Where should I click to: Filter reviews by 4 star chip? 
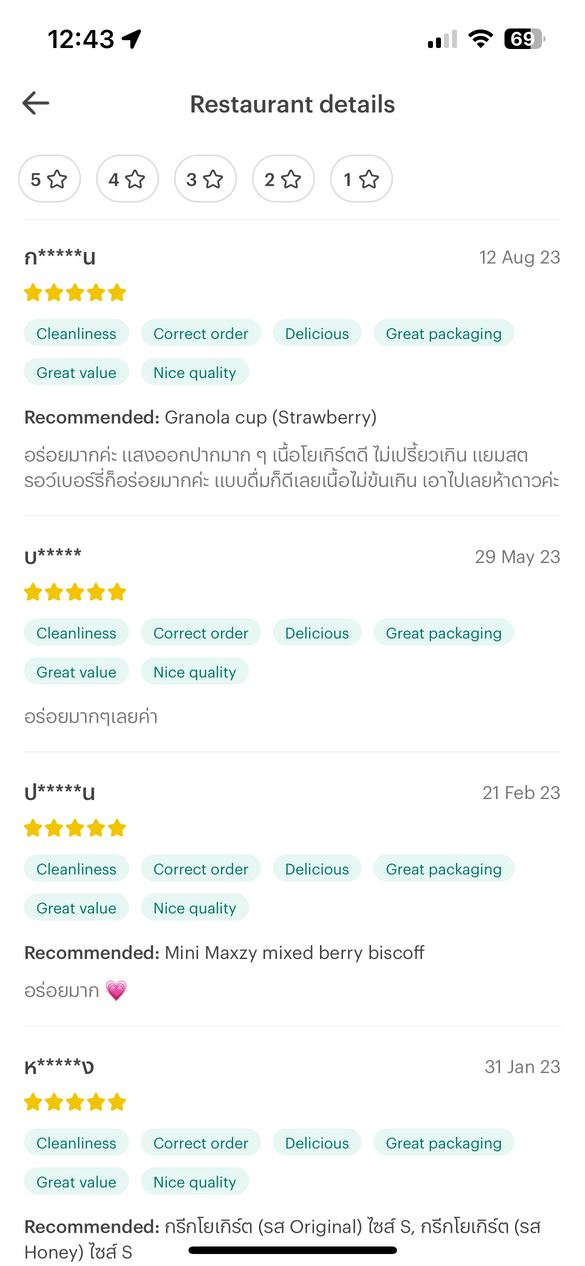127,179
